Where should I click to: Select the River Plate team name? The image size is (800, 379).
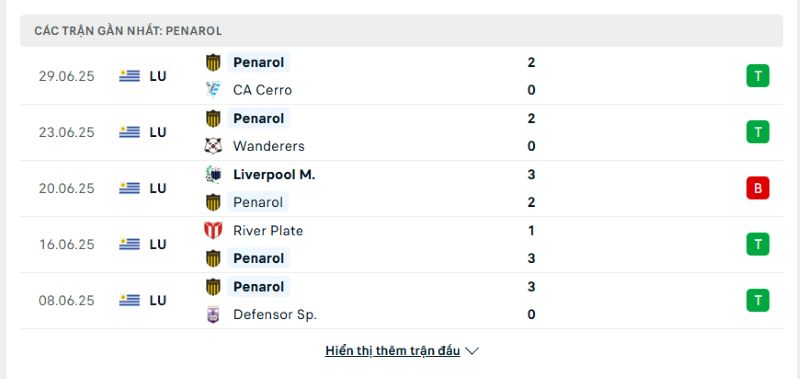(x=268, y=231)
